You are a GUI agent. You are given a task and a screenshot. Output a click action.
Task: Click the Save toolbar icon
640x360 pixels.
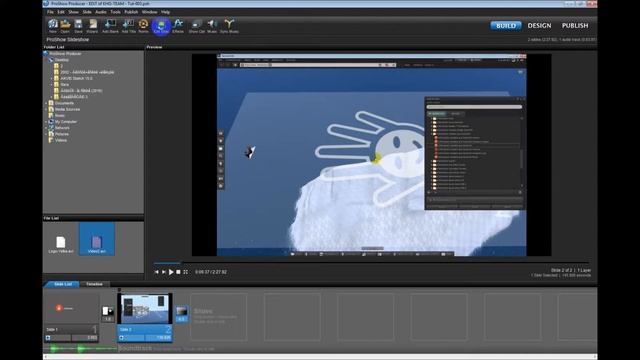[x=78, y=26]
